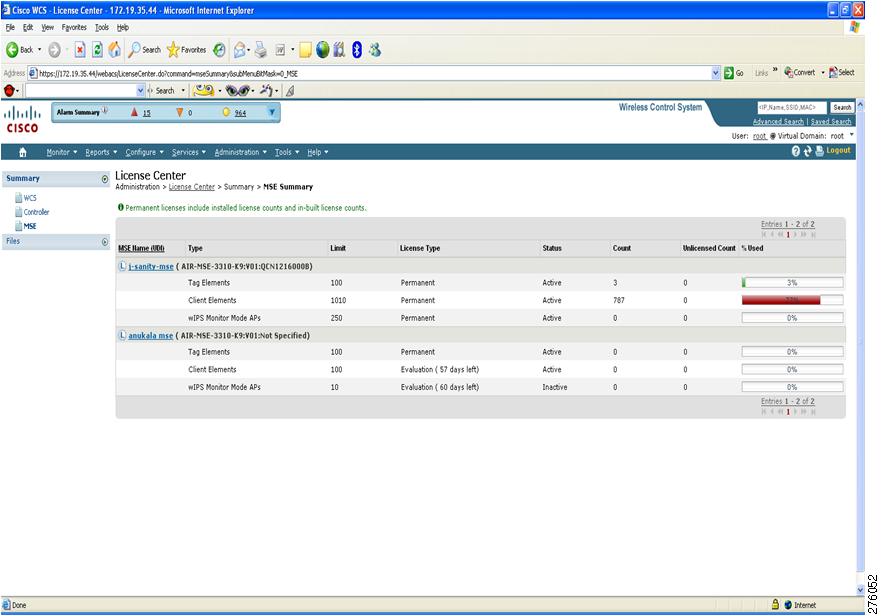Click the Bluetooth icon in the toolbar
The image size is (881, 616).
(x=356, y=50)
